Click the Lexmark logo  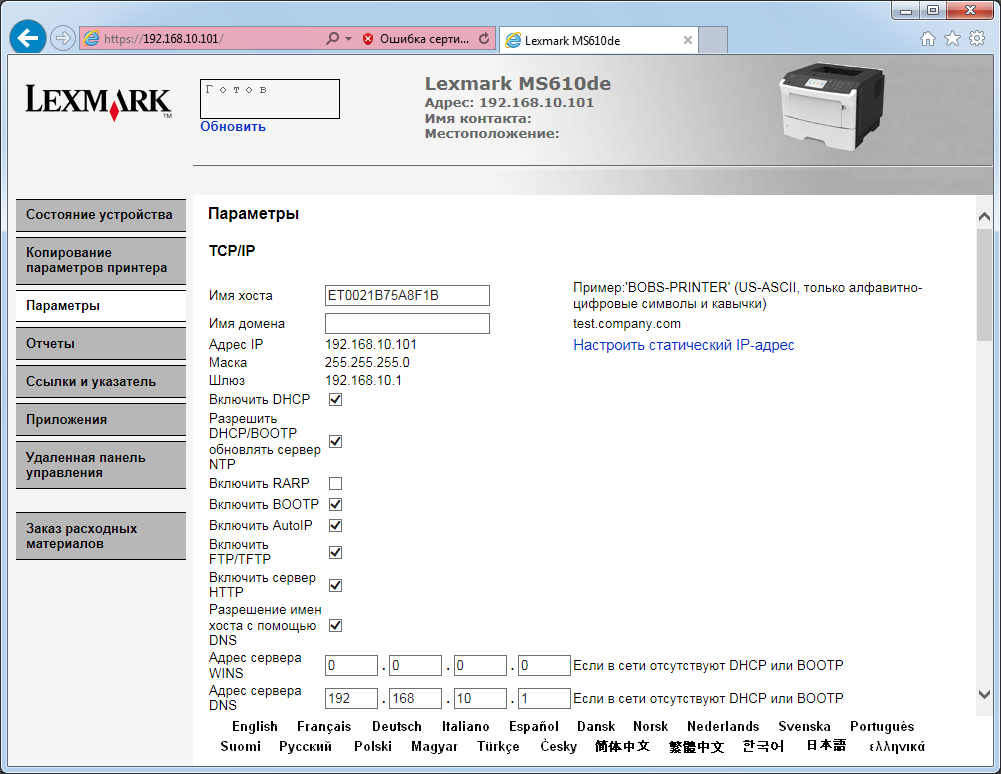[98, 102]
